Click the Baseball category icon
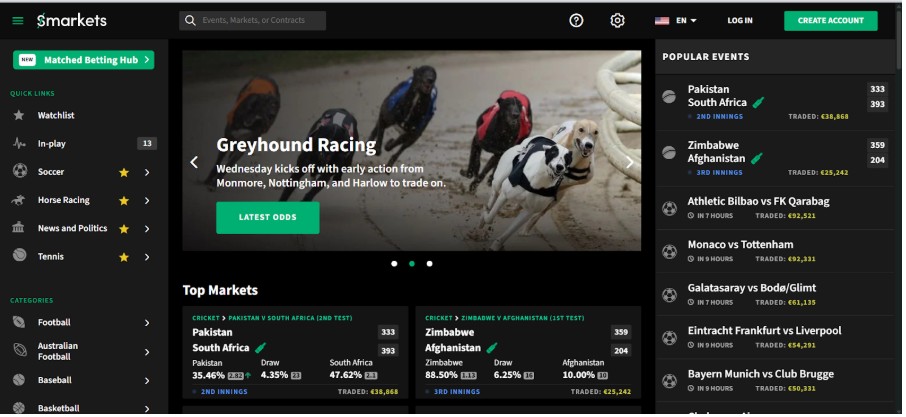 coord(19,379)
